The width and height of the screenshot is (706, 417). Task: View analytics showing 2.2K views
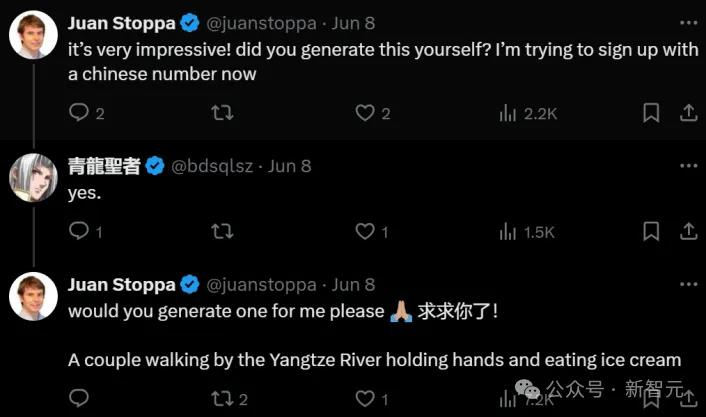(x=509, y=113)
